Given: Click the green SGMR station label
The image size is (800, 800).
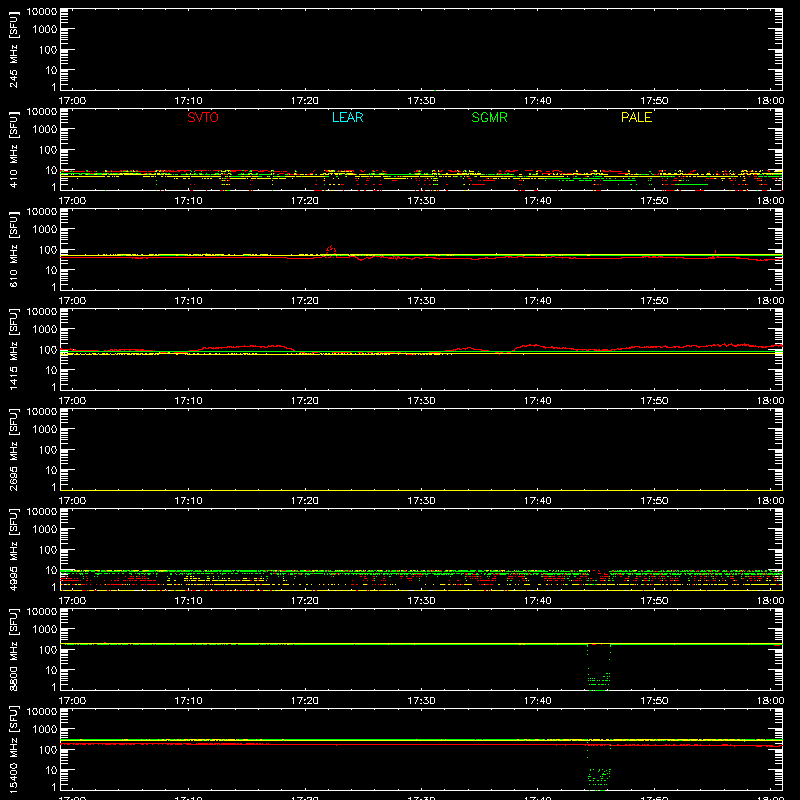Looking at the screenshot, I should pyautogui.click(x=489, y=117).
